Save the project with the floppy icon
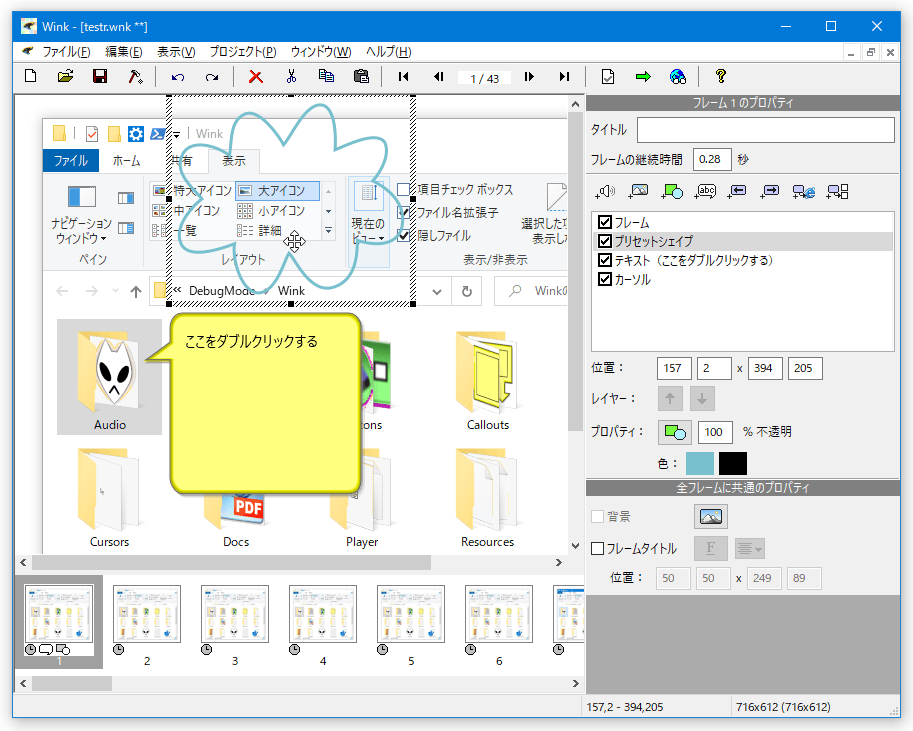Screen dimensions: 913x731 (100, 76)
